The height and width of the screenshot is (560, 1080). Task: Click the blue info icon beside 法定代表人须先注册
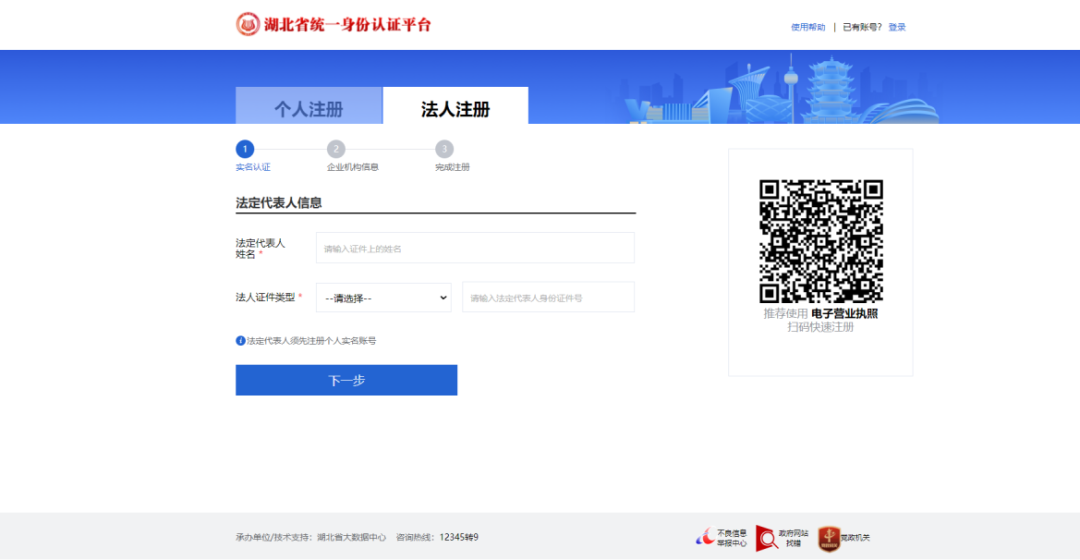point(240,341)
